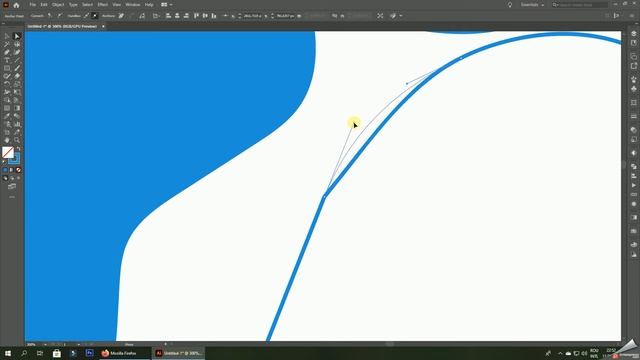This screenshot has width=640, height=360.
Task: Select the Hand tool
Action: click(x=7, y=140)
